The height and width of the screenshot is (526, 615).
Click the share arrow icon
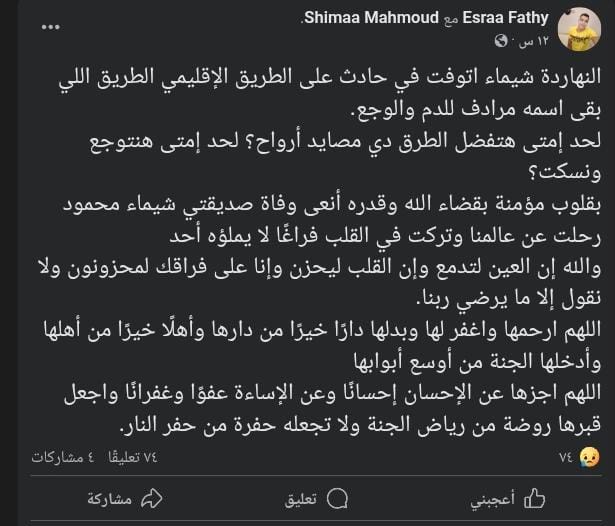[152, 498]
